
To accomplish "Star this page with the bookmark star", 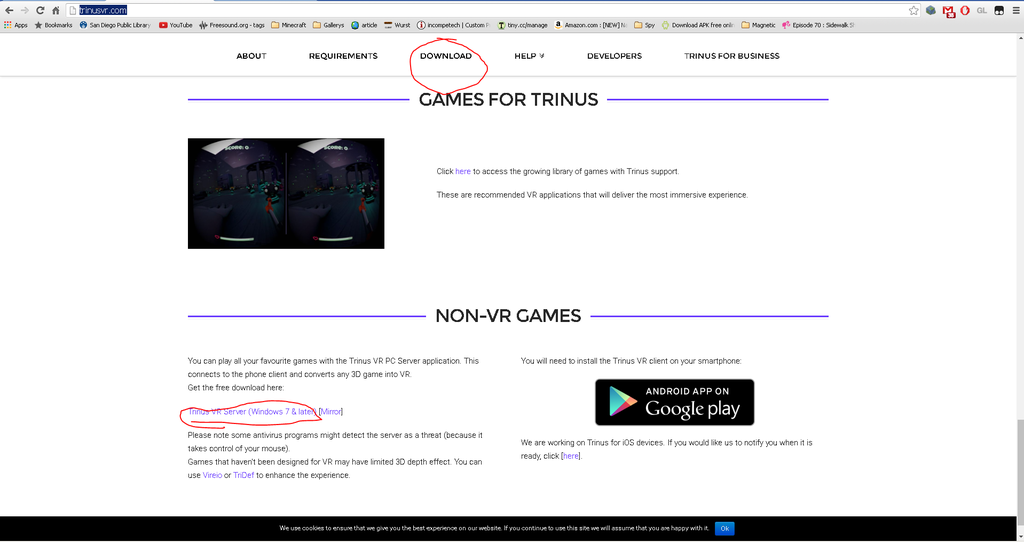I will point(914,10).
